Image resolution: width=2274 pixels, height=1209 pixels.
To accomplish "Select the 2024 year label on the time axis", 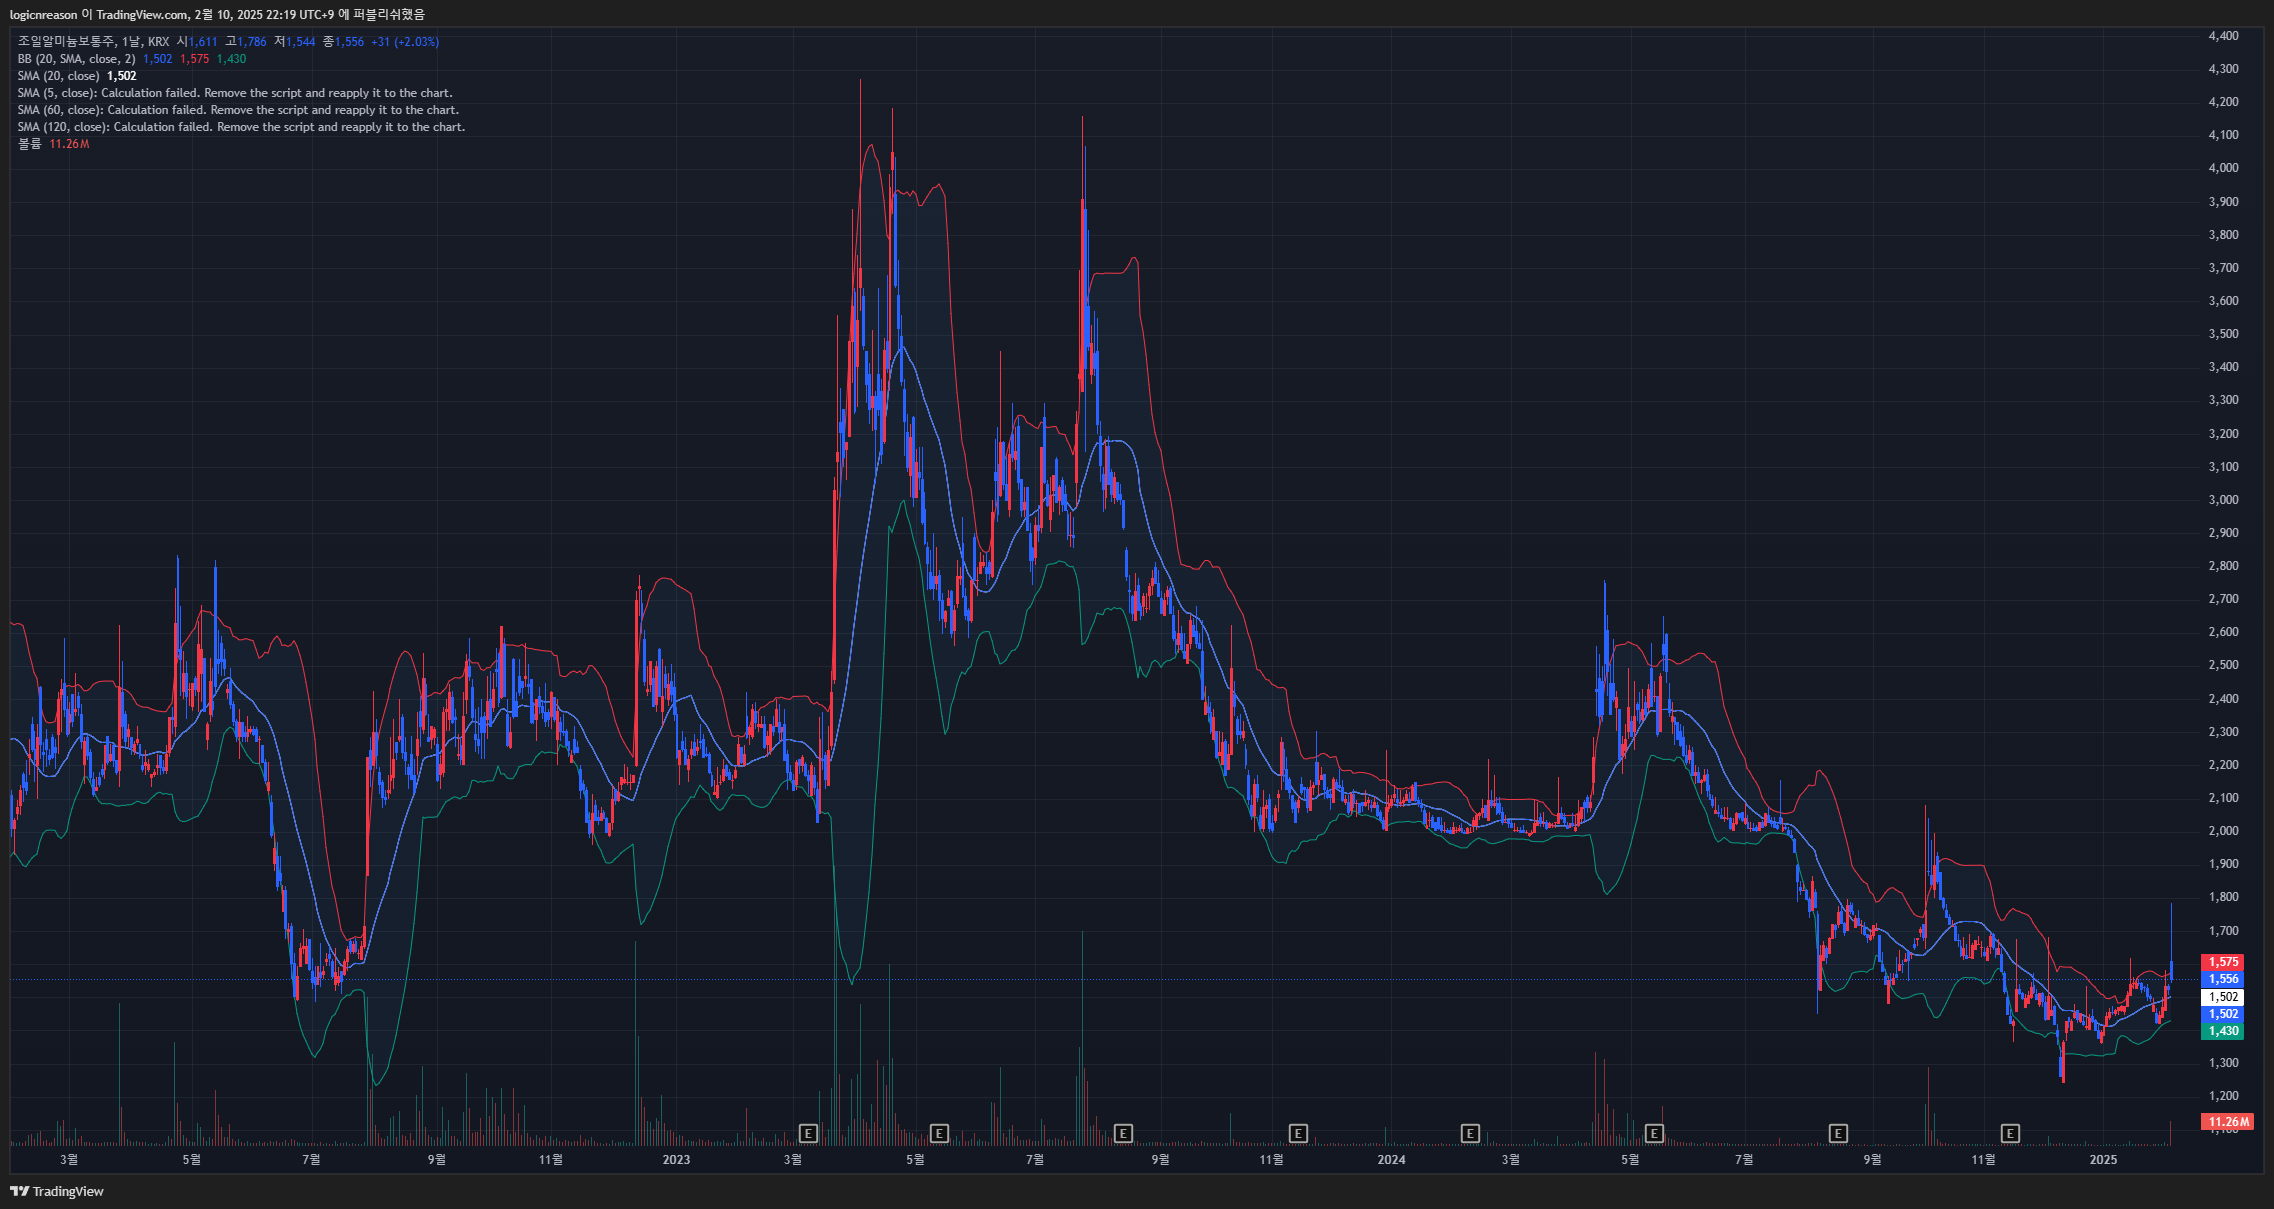I will [1391, 1160].
